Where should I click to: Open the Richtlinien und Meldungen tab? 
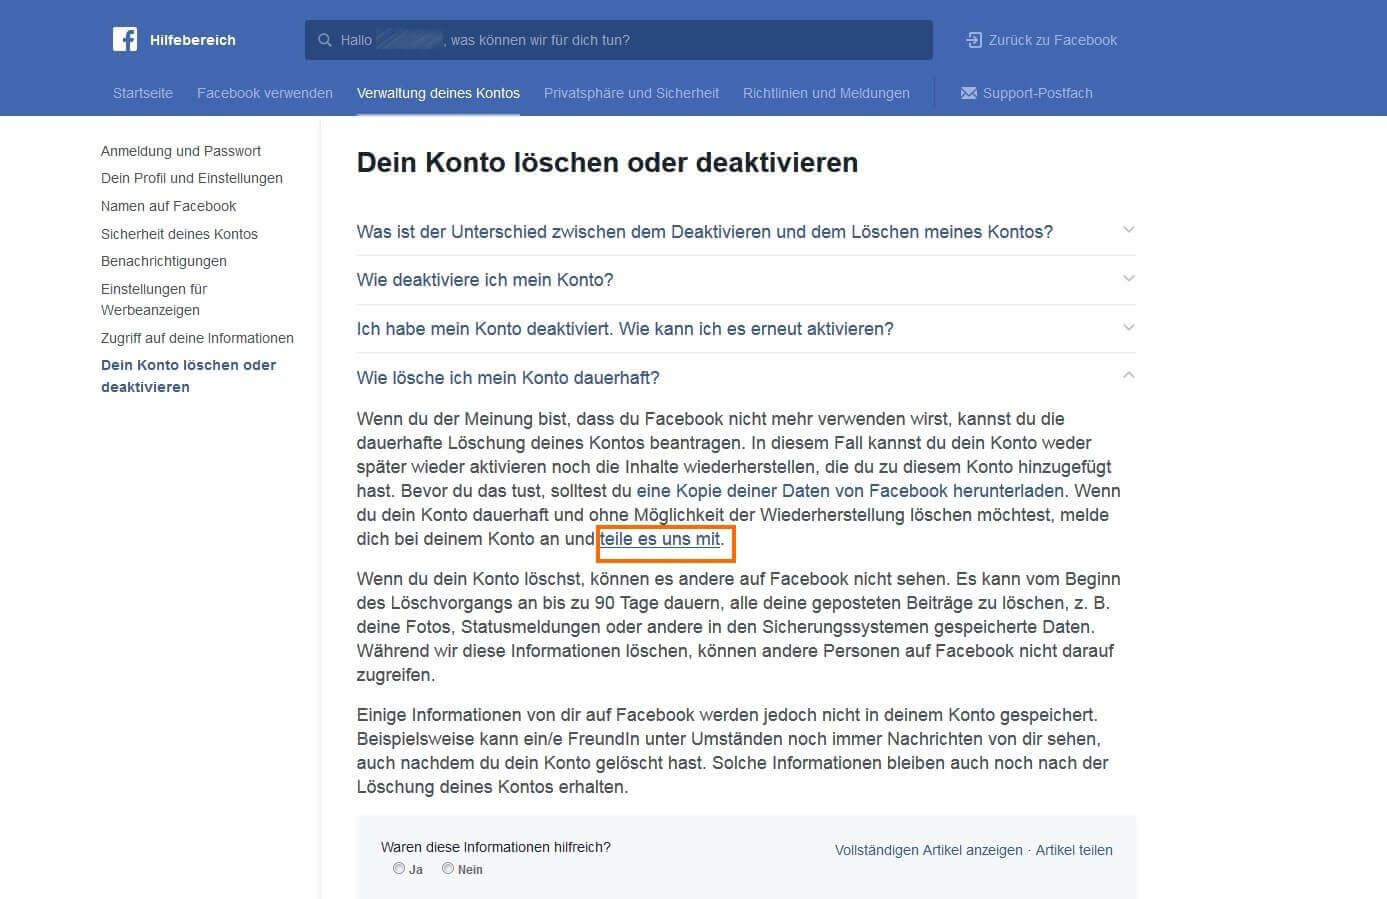point(826,93)
